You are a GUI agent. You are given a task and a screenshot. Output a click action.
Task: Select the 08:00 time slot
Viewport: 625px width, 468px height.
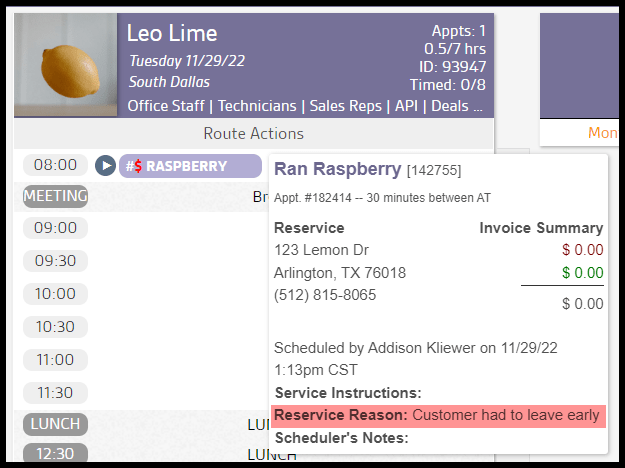pyautogui.click(x=55, y=165)
